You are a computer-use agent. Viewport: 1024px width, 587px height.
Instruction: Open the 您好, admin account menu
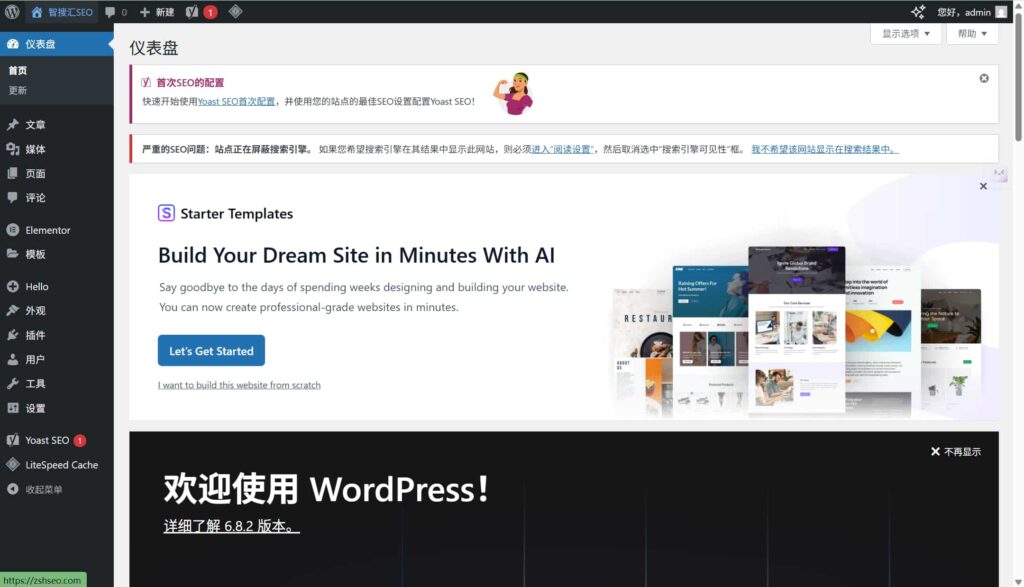coord(972,12)
